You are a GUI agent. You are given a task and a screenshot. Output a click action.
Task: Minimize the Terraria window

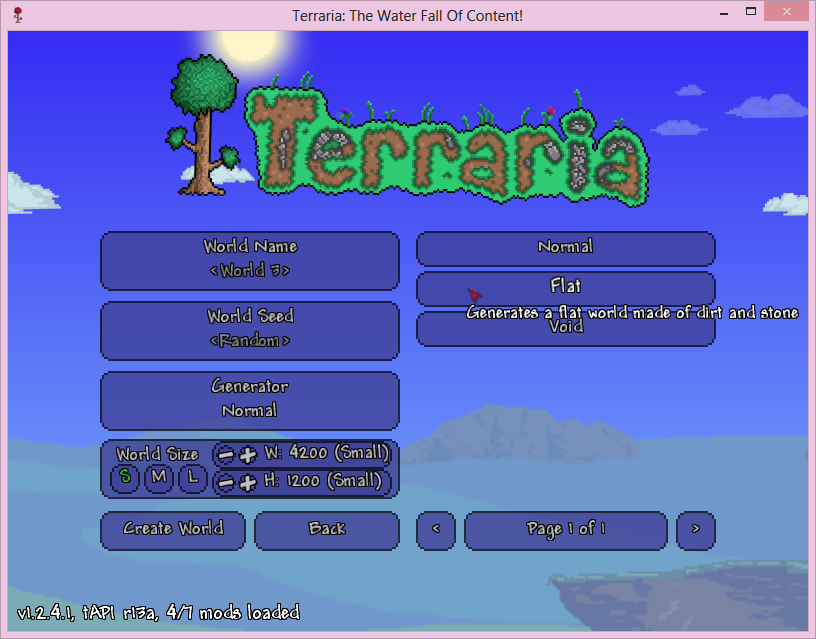[724, 12]
